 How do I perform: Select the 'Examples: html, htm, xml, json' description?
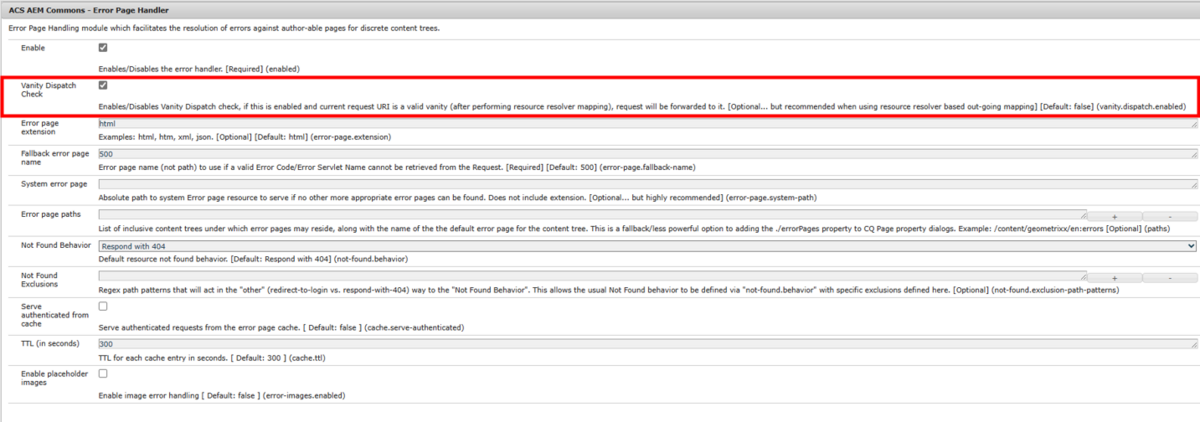pos(244,136)
